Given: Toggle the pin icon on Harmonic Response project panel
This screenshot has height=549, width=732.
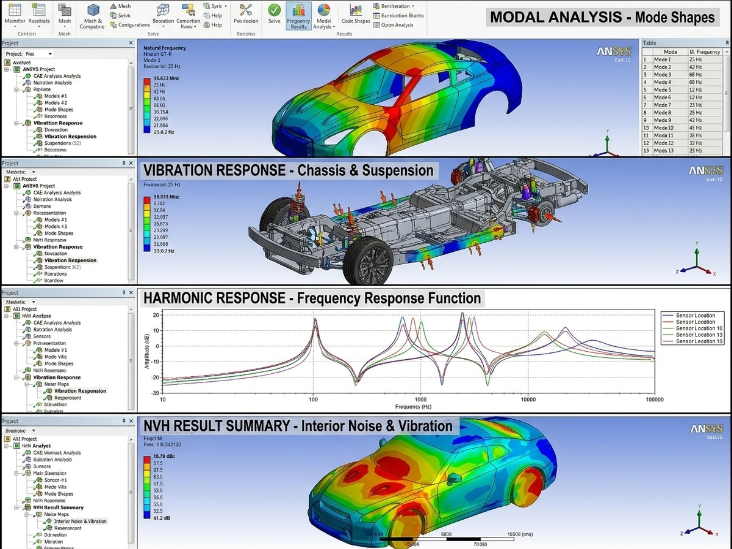Looking at the screenshot, I should [x=124, y=292].
